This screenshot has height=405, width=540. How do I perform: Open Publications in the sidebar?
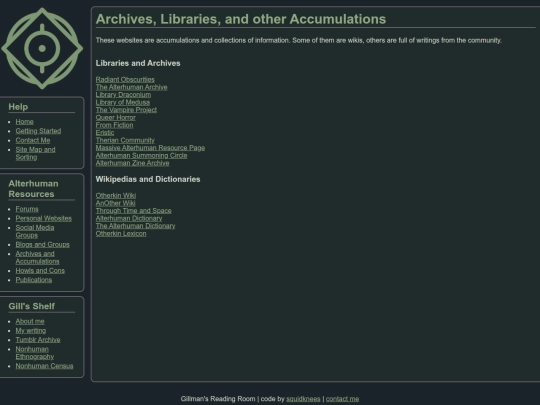(34, 280)
